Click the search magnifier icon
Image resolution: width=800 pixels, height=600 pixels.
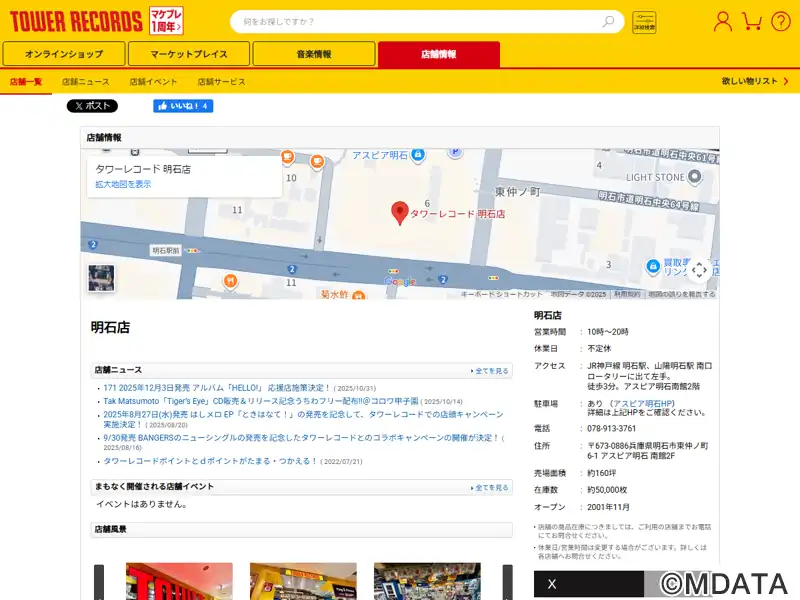609,21
